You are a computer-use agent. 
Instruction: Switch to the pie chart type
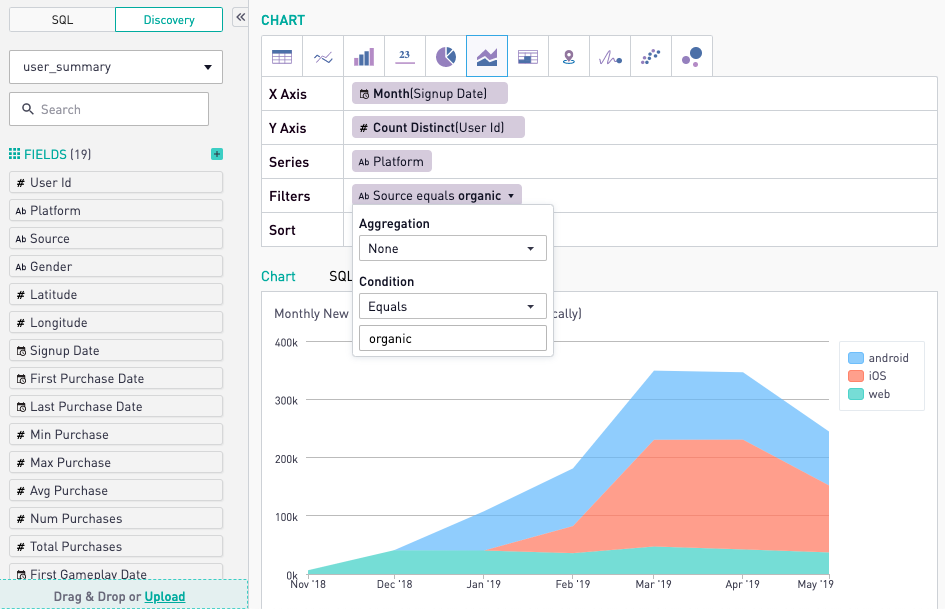tap(445, 56)
